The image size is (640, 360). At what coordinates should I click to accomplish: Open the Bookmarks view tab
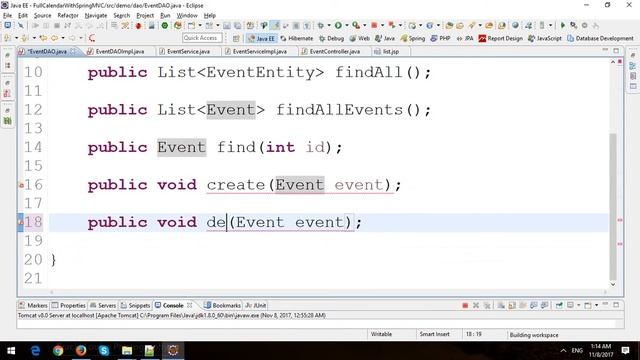222,305
